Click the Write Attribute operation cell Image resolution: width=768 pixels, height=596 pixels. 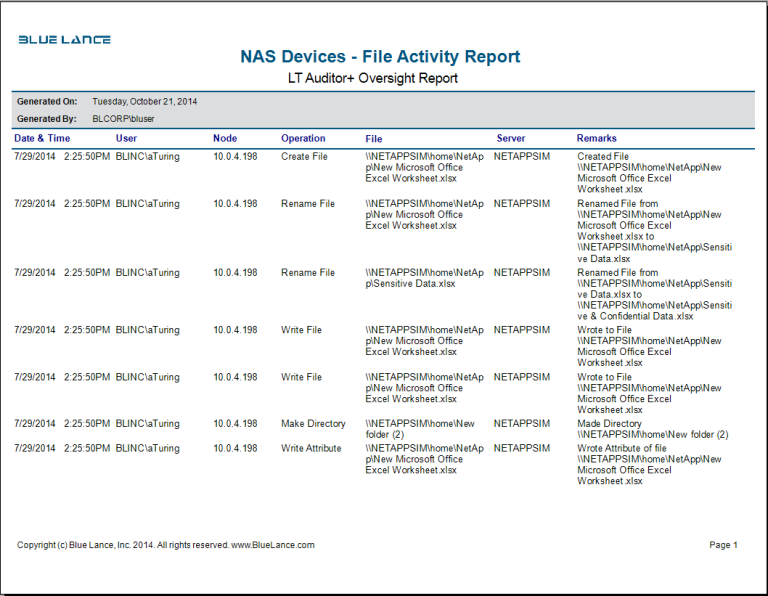(311, 449)
